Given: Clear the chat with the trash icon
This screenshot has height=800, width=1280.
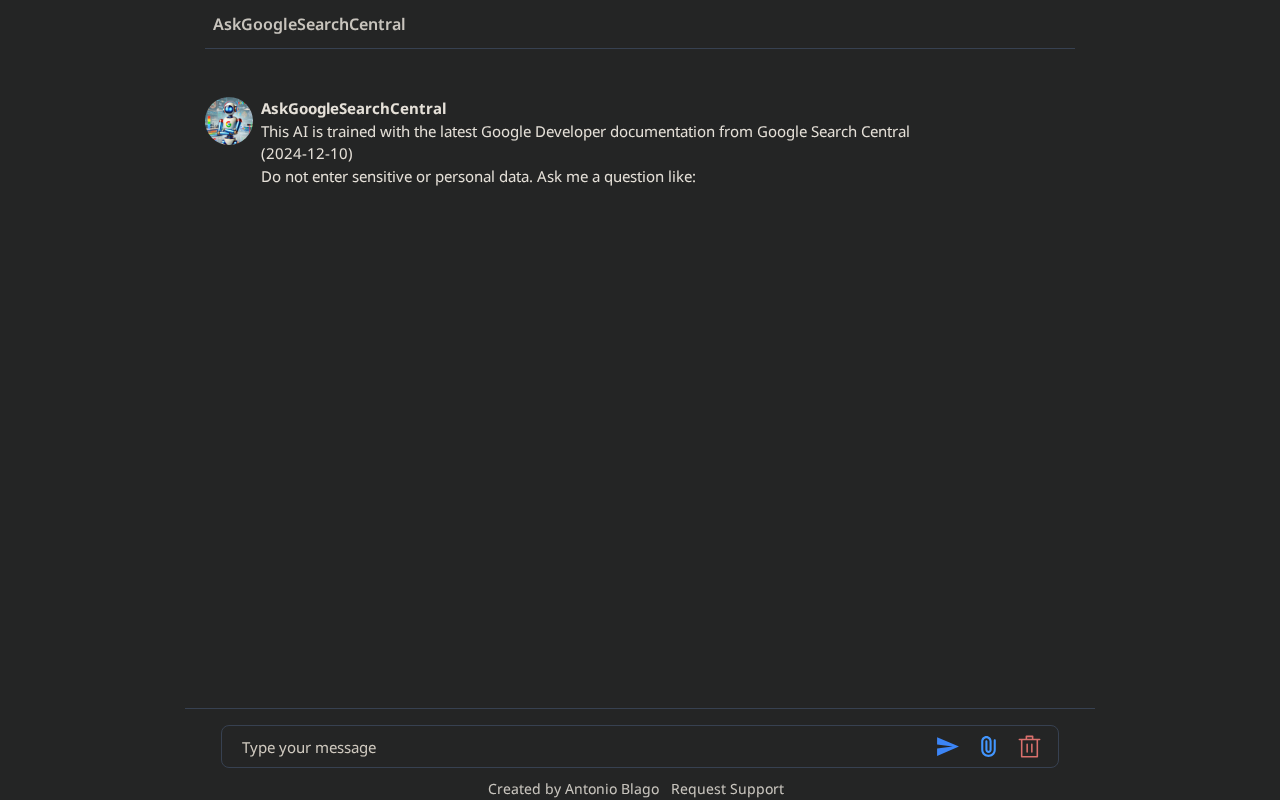Looking at the screenshot, I should tap(1029, 747).
